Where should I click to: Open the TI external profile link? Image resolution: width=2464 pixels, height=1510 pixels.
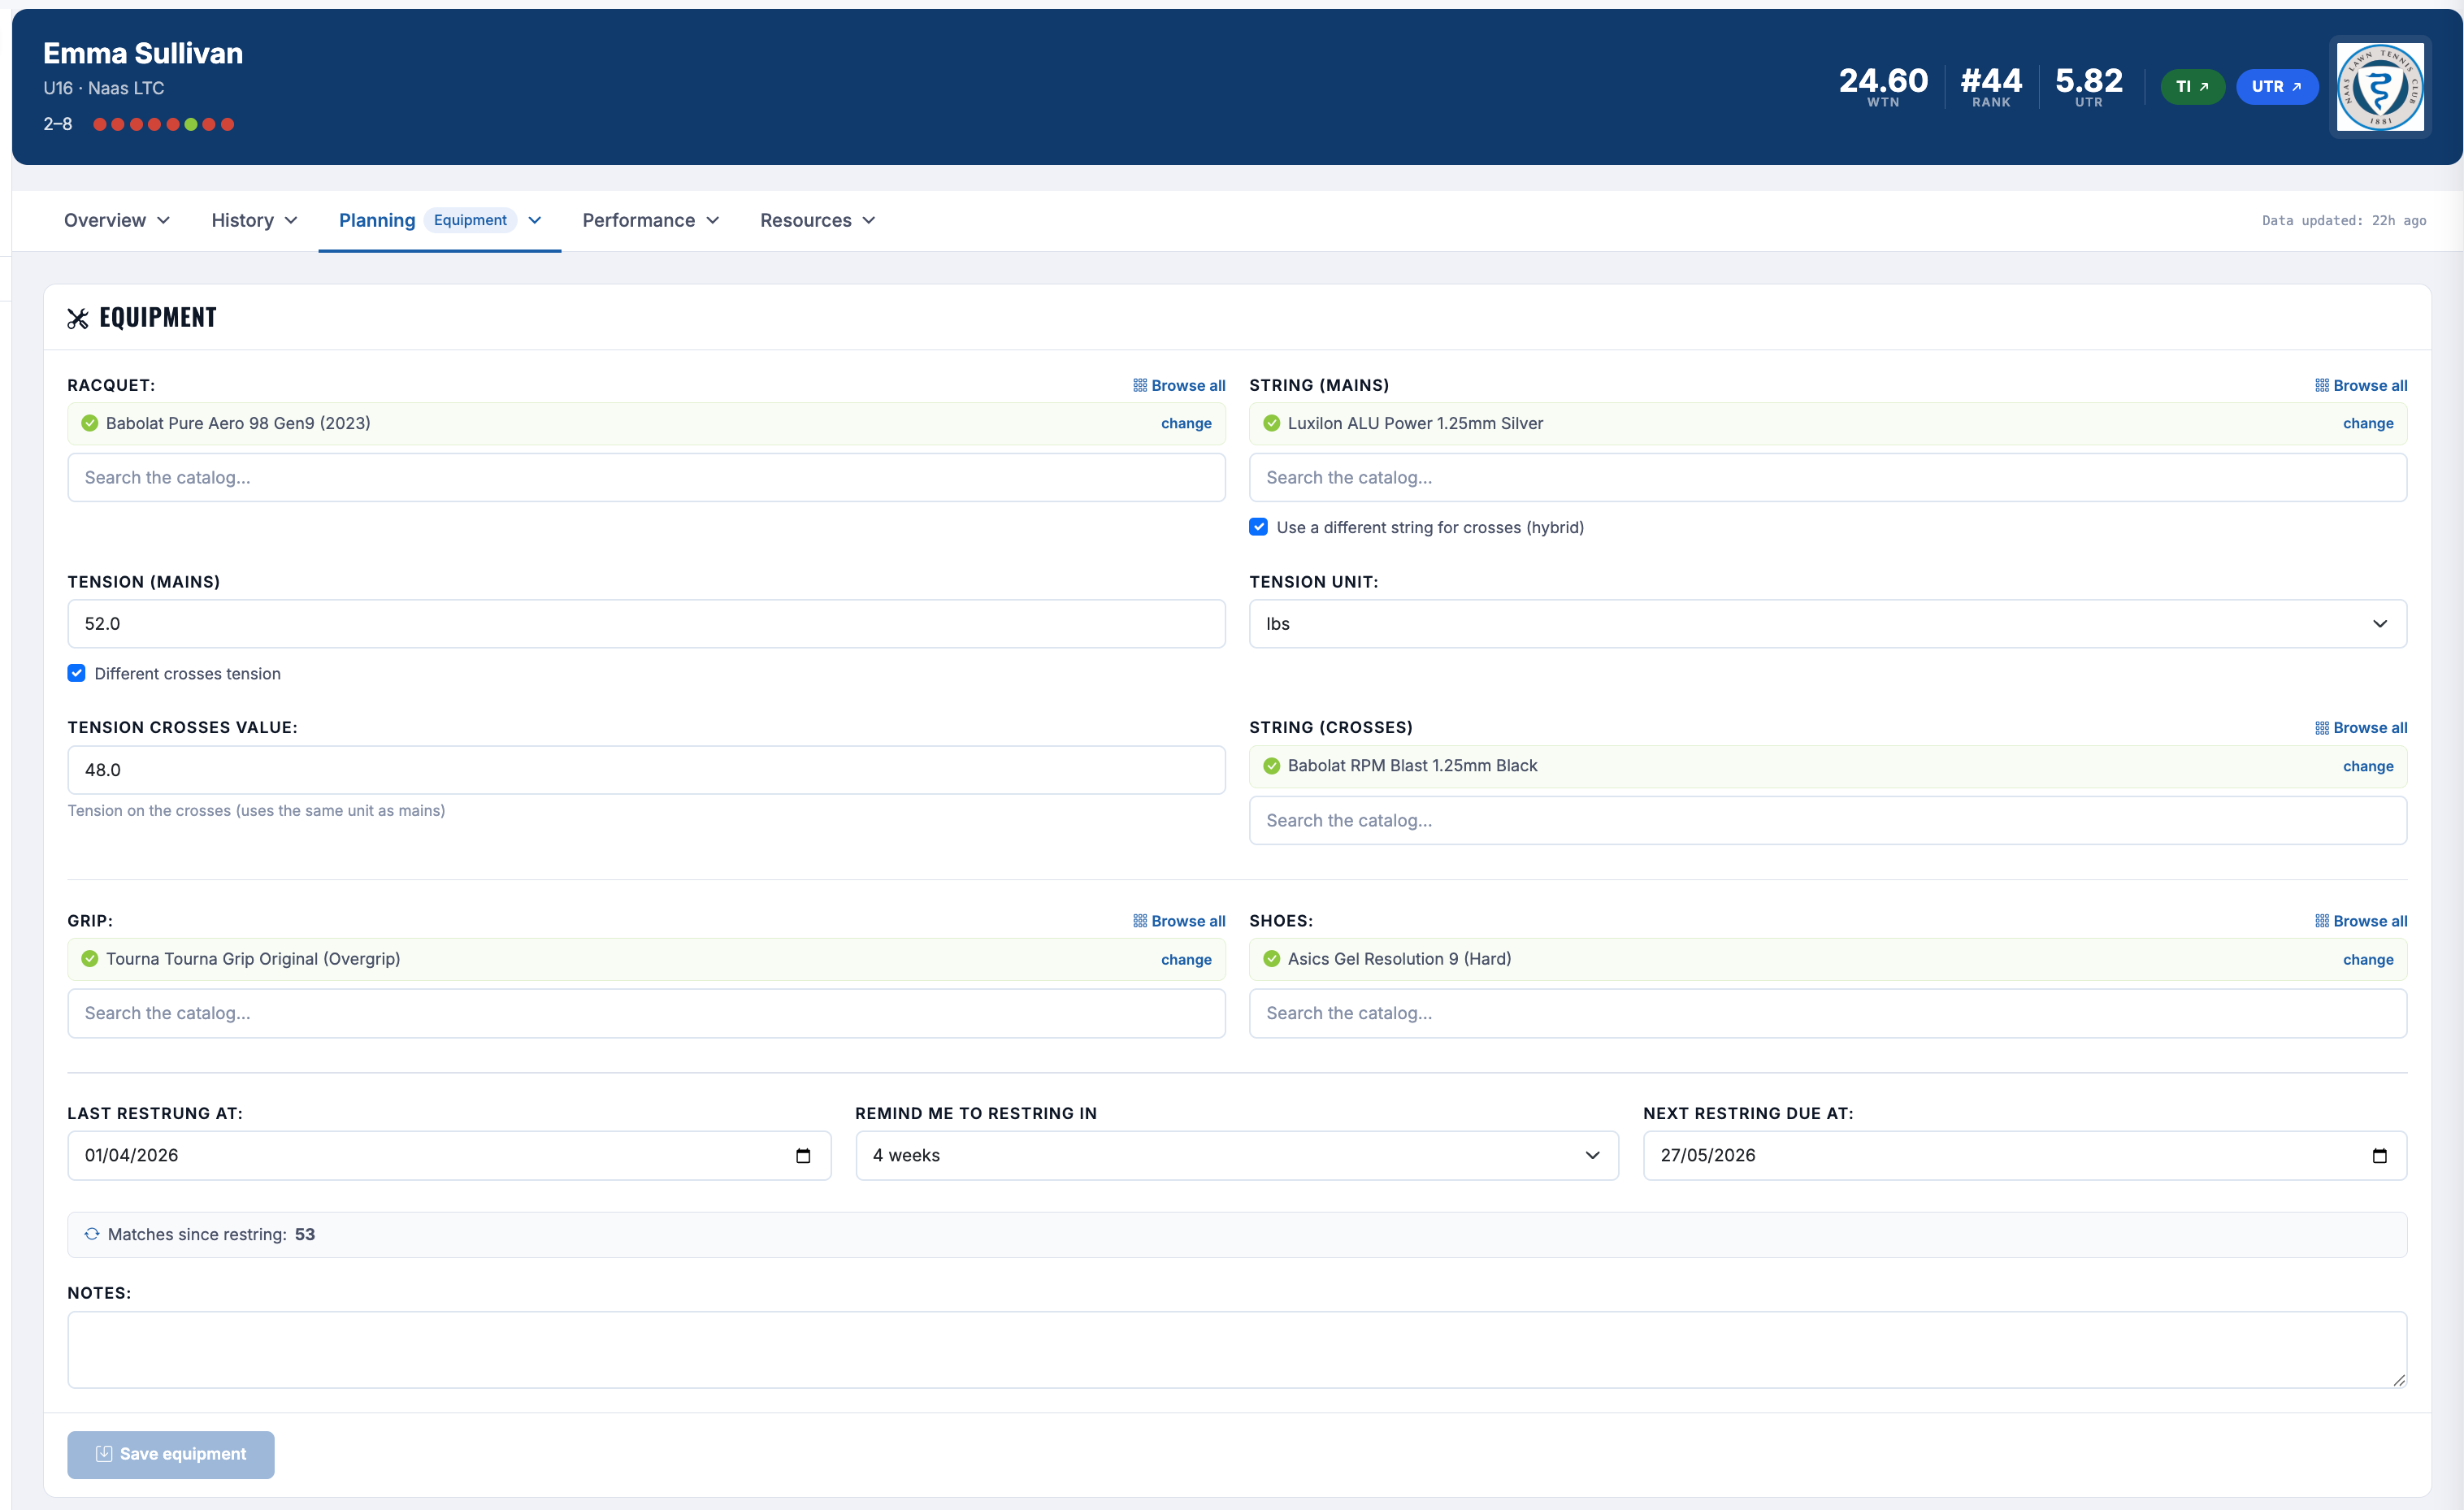click(x=2192, y=87)
